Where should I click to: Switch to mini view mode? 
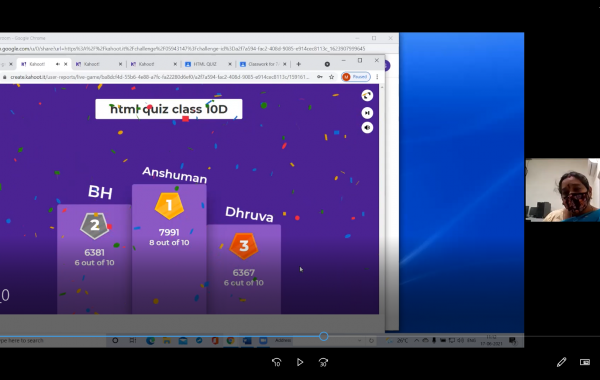[585, 362]
